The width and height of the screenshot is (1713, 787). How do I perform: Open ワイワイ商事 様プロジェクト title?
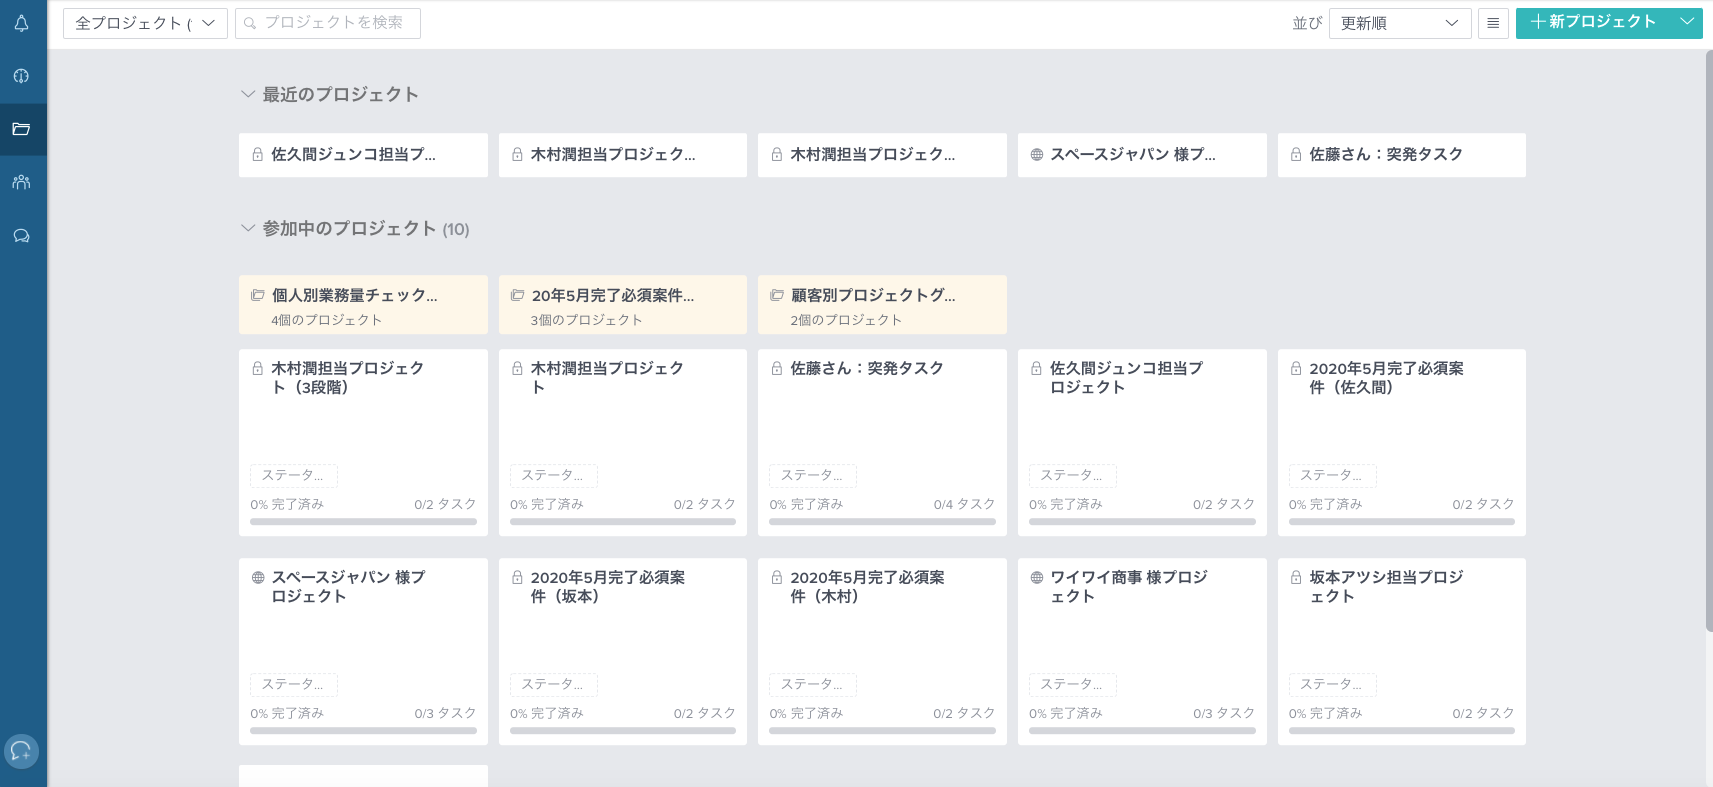1129,587
